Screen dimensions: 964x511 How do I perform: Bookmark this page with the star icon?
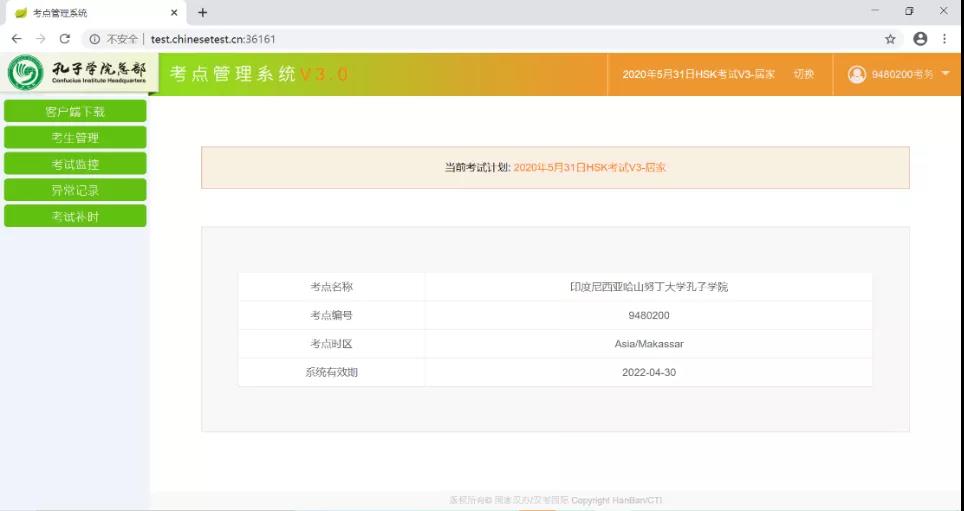890,39
